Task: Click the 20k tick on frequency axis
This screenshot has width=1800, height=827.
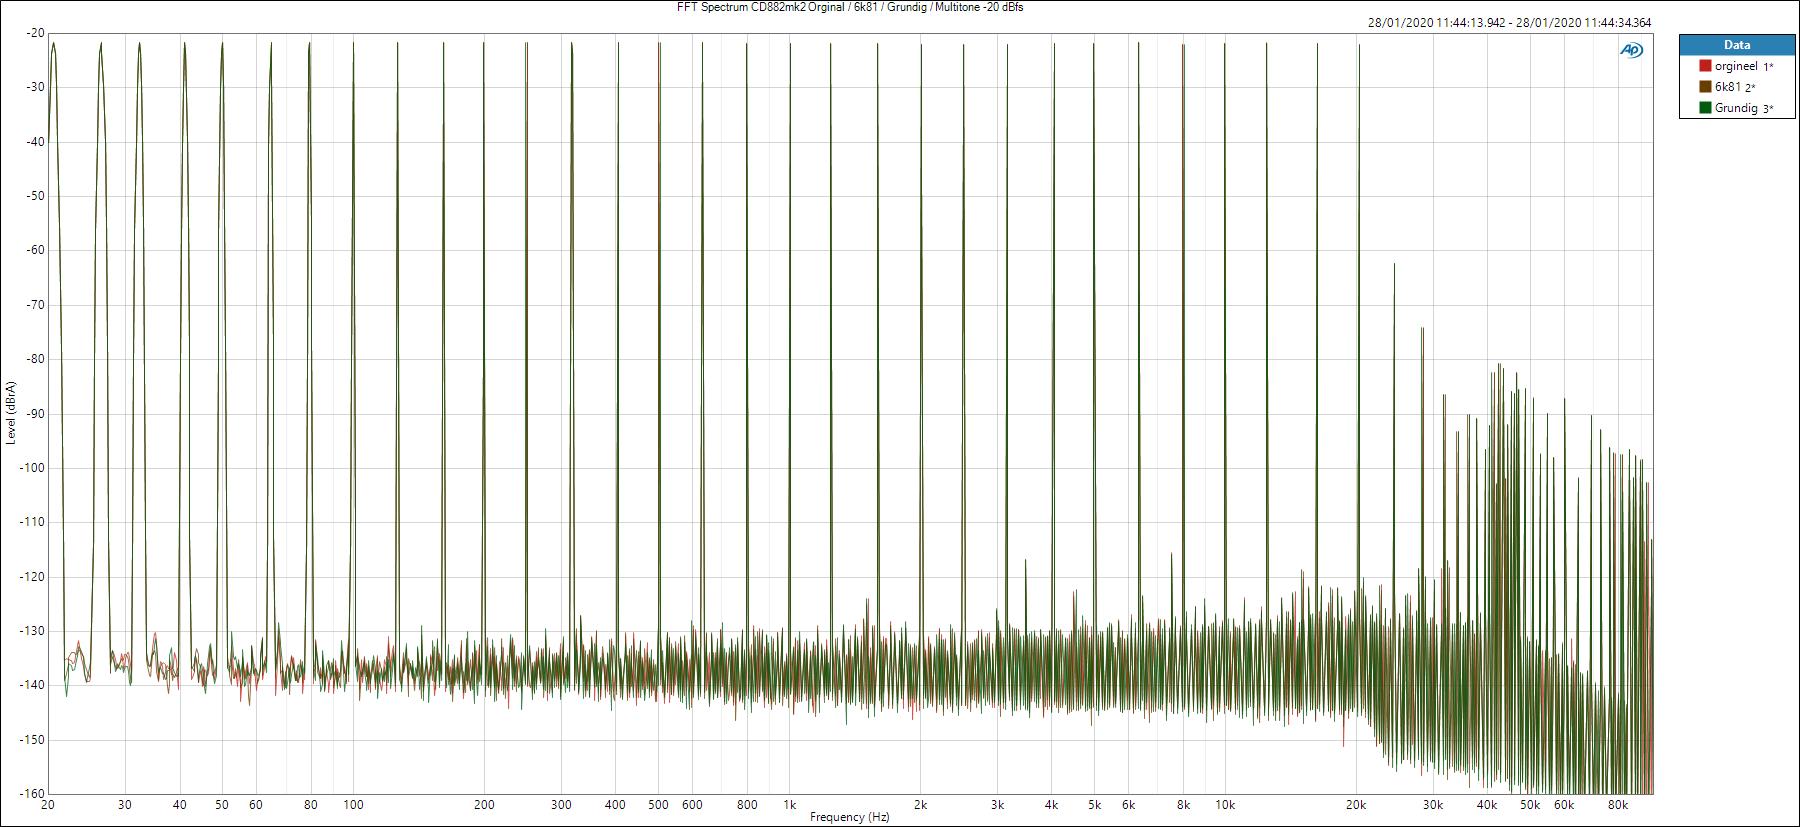Action: [x=1356, y=804]
